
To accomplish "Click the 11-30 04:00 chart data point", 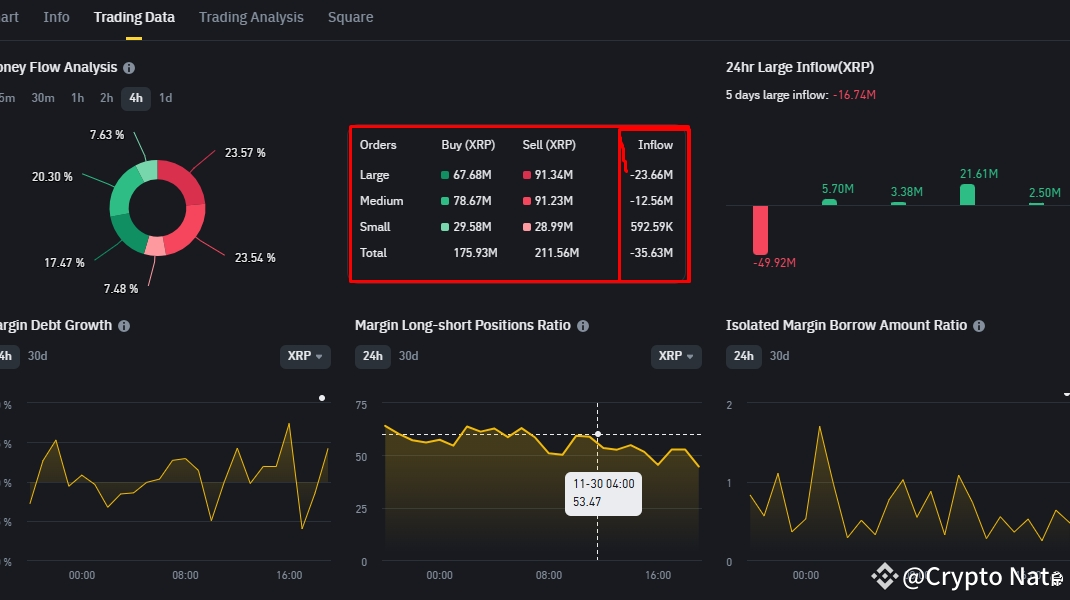I will point(598,434).
